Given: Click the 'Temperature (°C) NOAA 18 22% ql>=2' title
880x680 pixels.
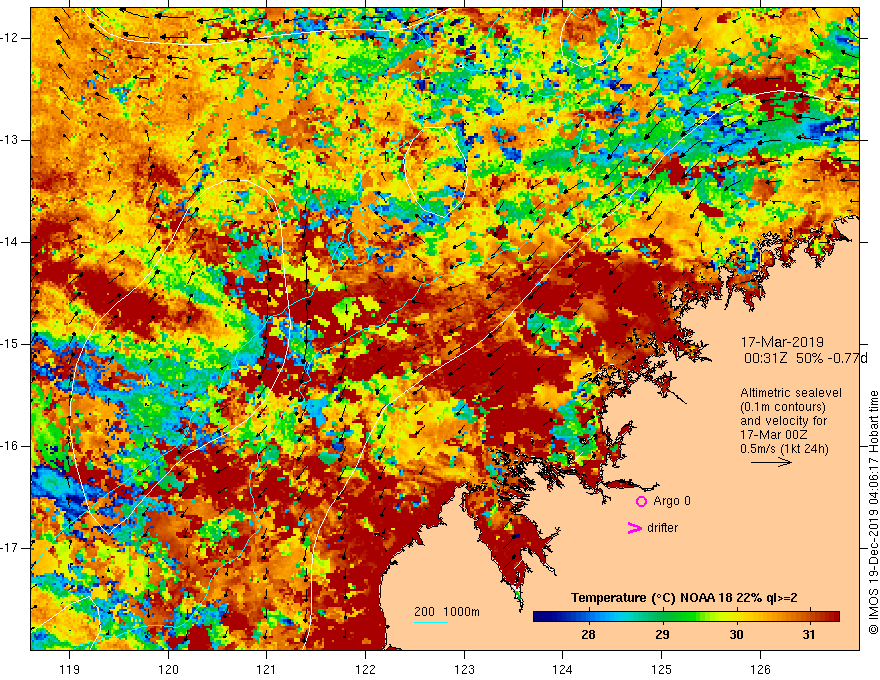Looking at the screenshot, I should click(684, 598).
